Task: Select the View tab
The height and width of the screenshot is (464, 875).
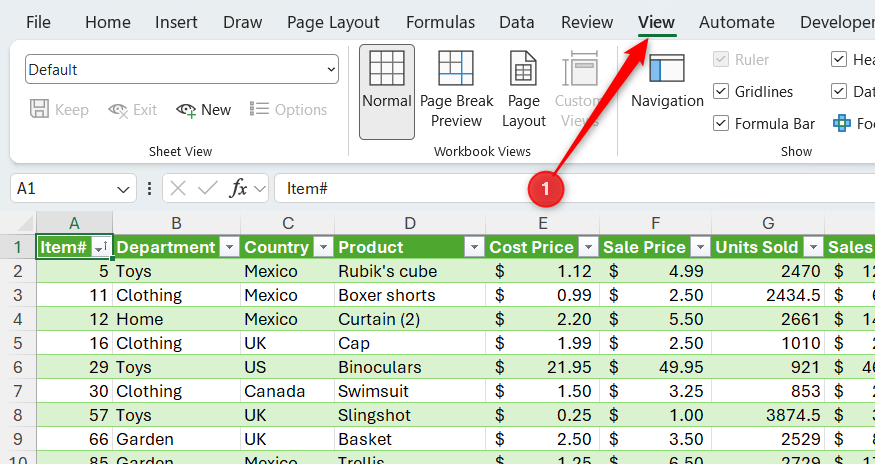Action: (657, 22)
